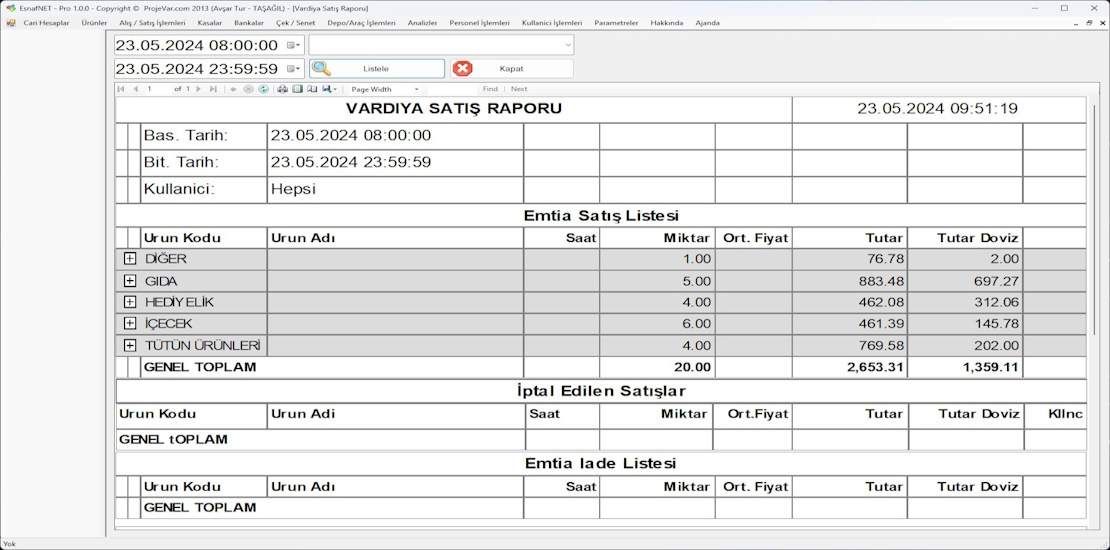Click the Emtia Iade Listesi heading

[x=600, y=463]
